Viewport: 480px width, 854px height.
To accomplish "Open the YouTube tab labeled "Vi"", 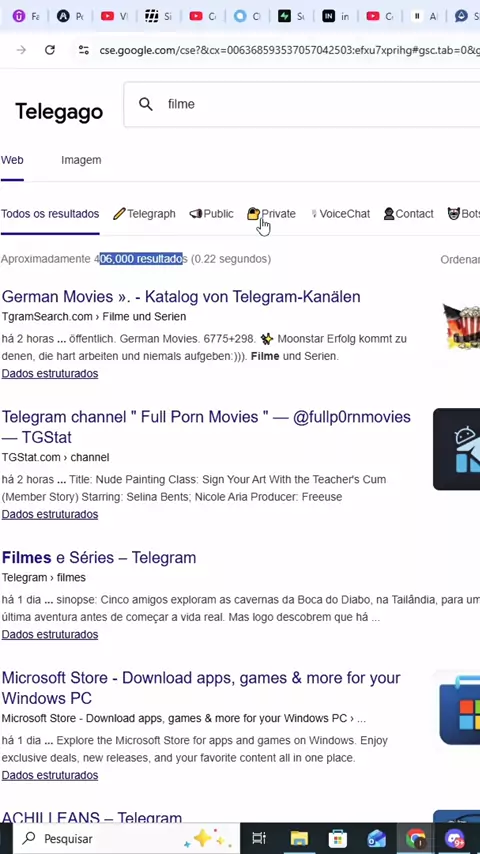I will click(x=114, y=16).
